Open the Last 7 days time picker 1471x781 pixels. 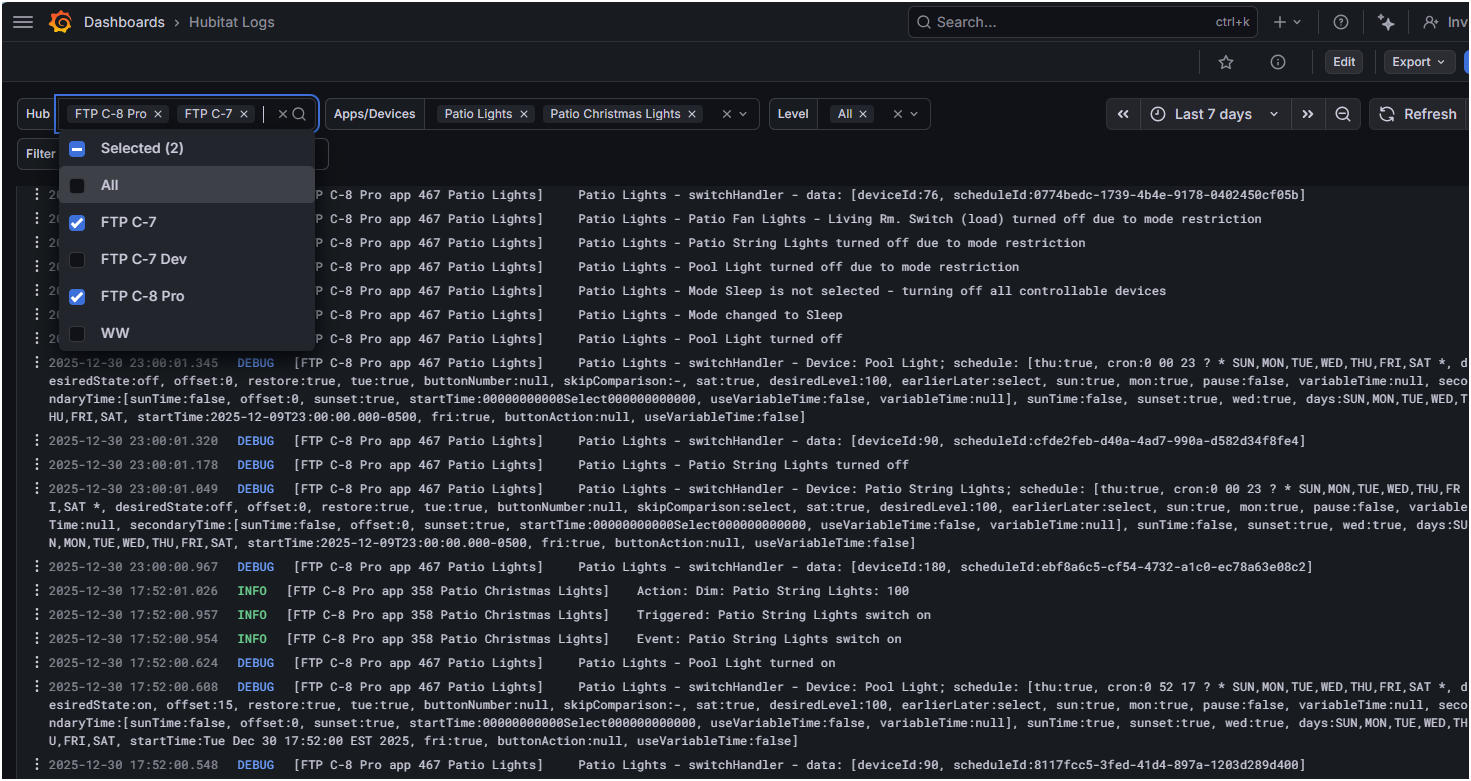(1214, 114)
